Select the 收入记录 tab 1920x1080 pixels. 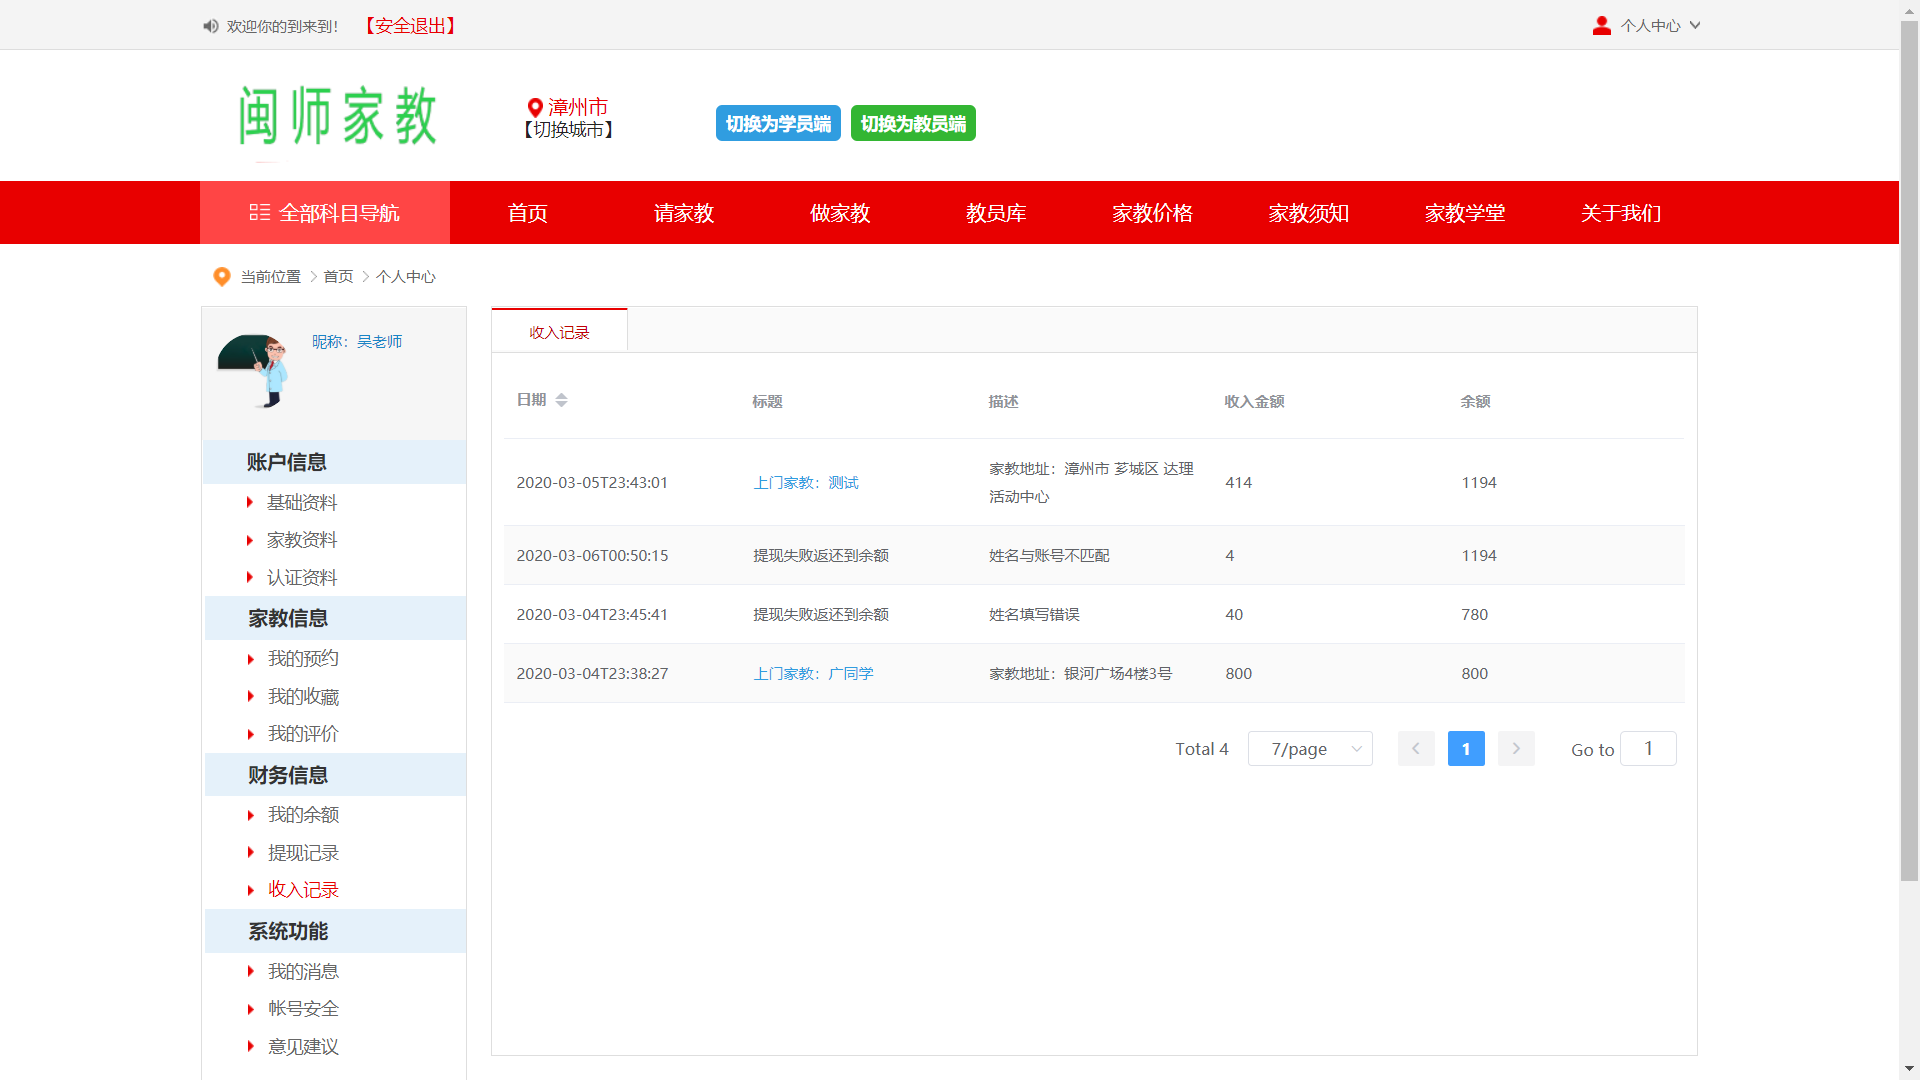click(559, 332)
